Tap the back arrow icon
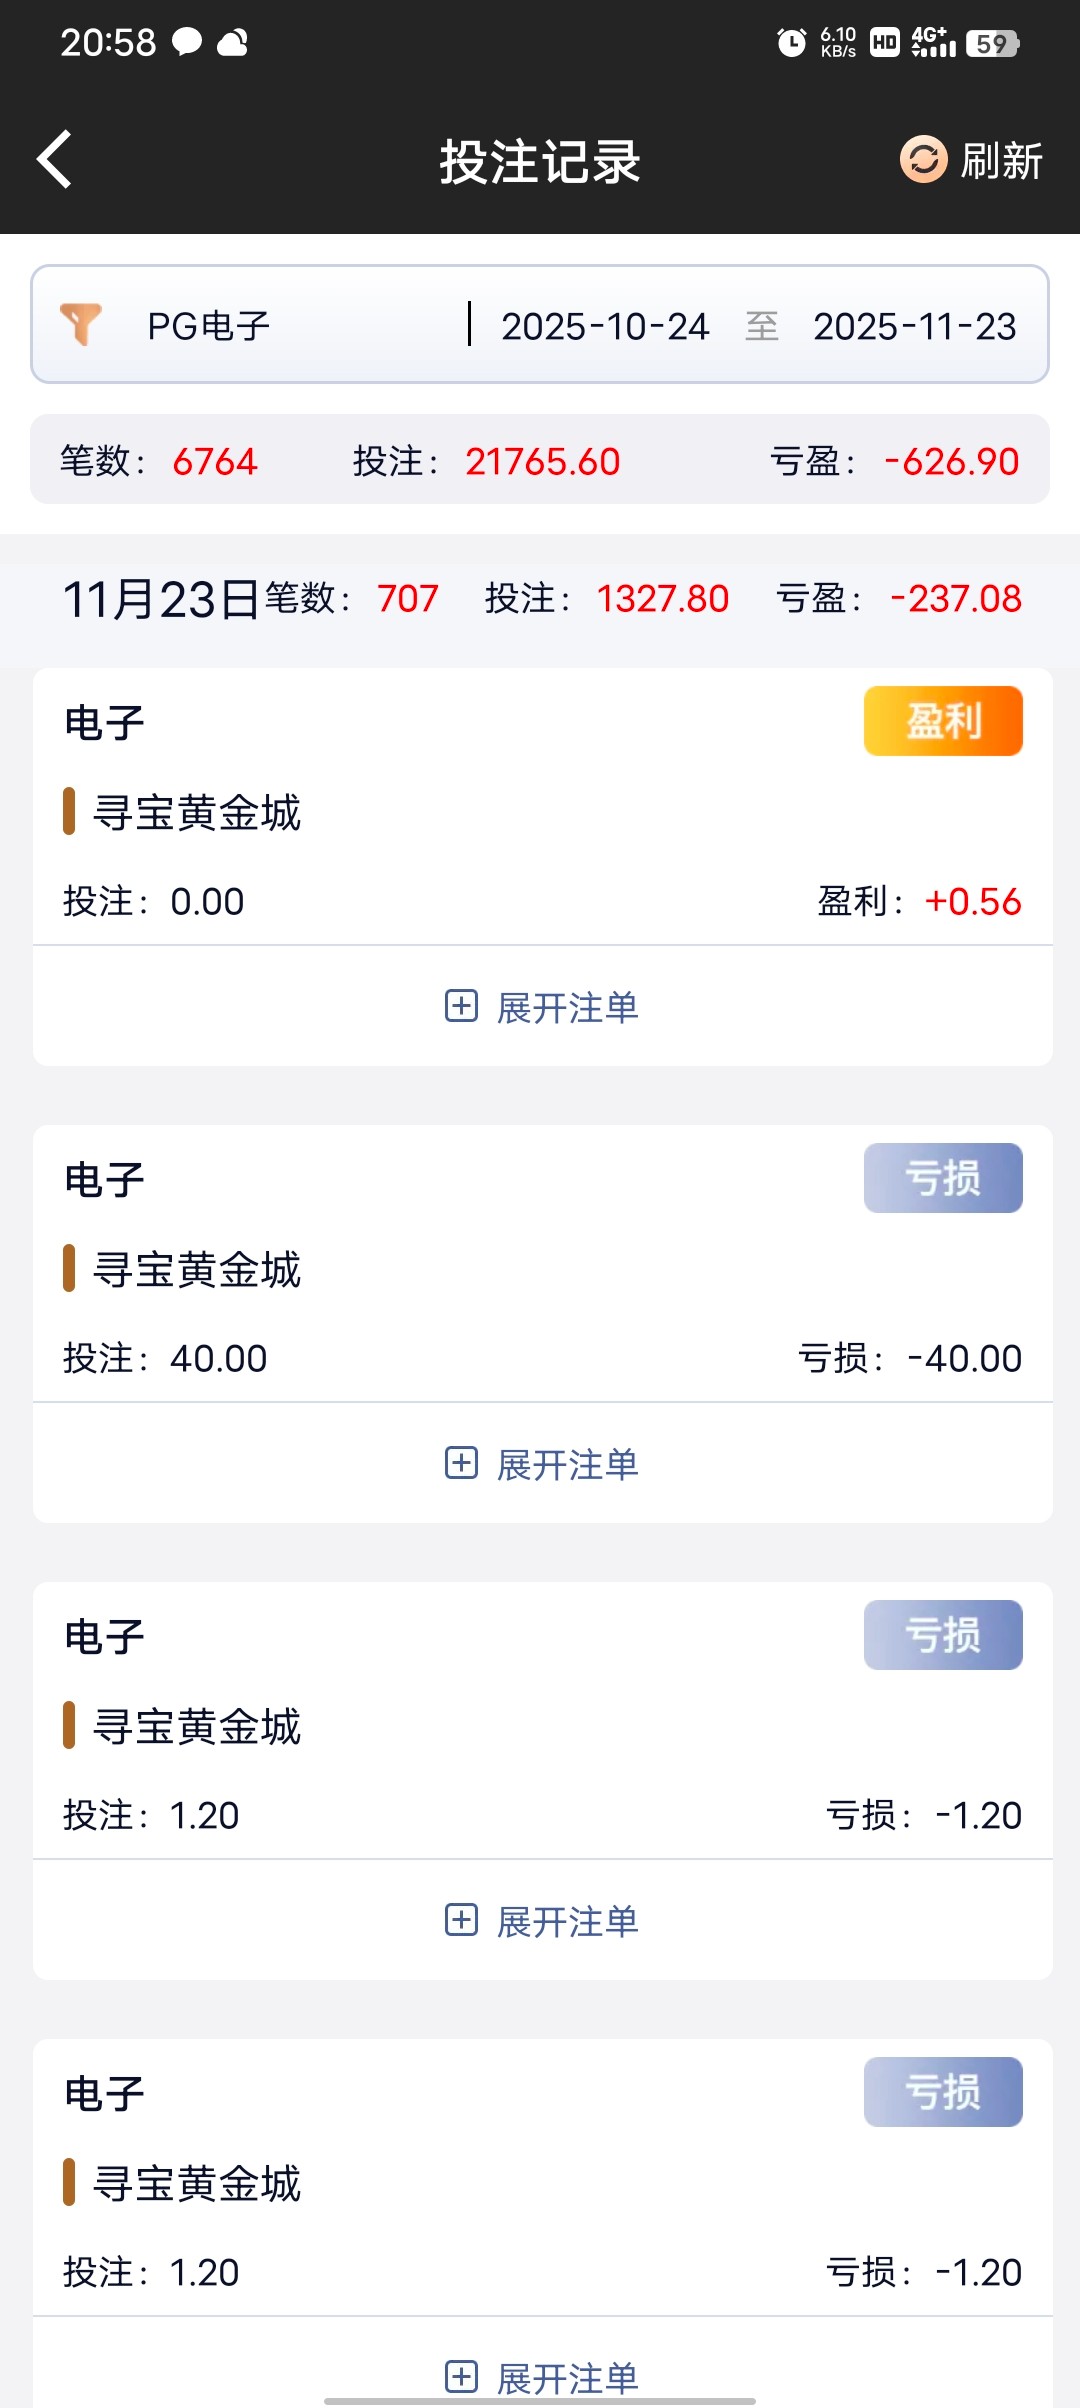Screen dimensions: 1080x2408 click(x=55, y=159)
